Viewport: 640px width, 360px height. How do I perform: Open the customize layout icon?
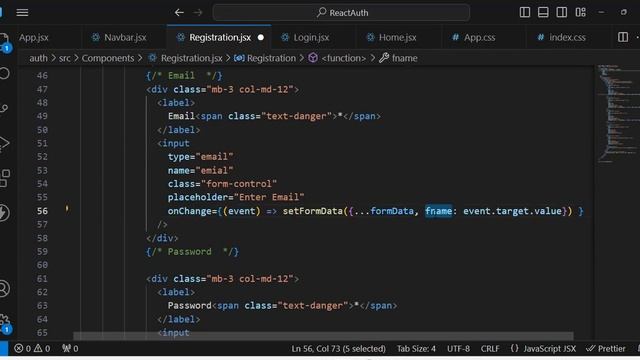[x=580, y=12]
